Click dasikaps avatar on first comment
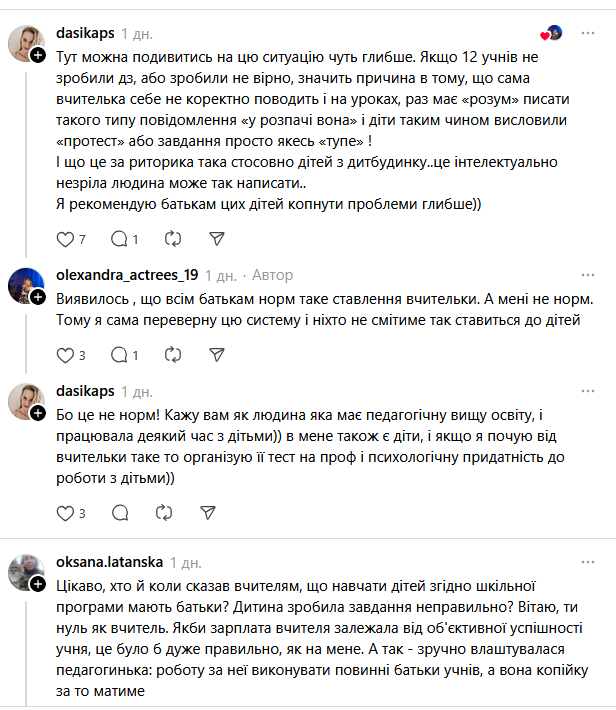This screenshot has height=710, width=616. (25, 43)
